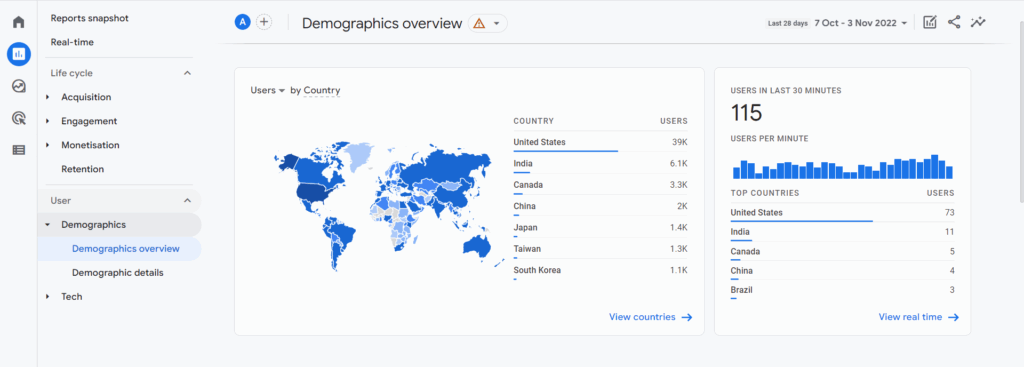Collapse the Demographics tree item

coord(47,225)
